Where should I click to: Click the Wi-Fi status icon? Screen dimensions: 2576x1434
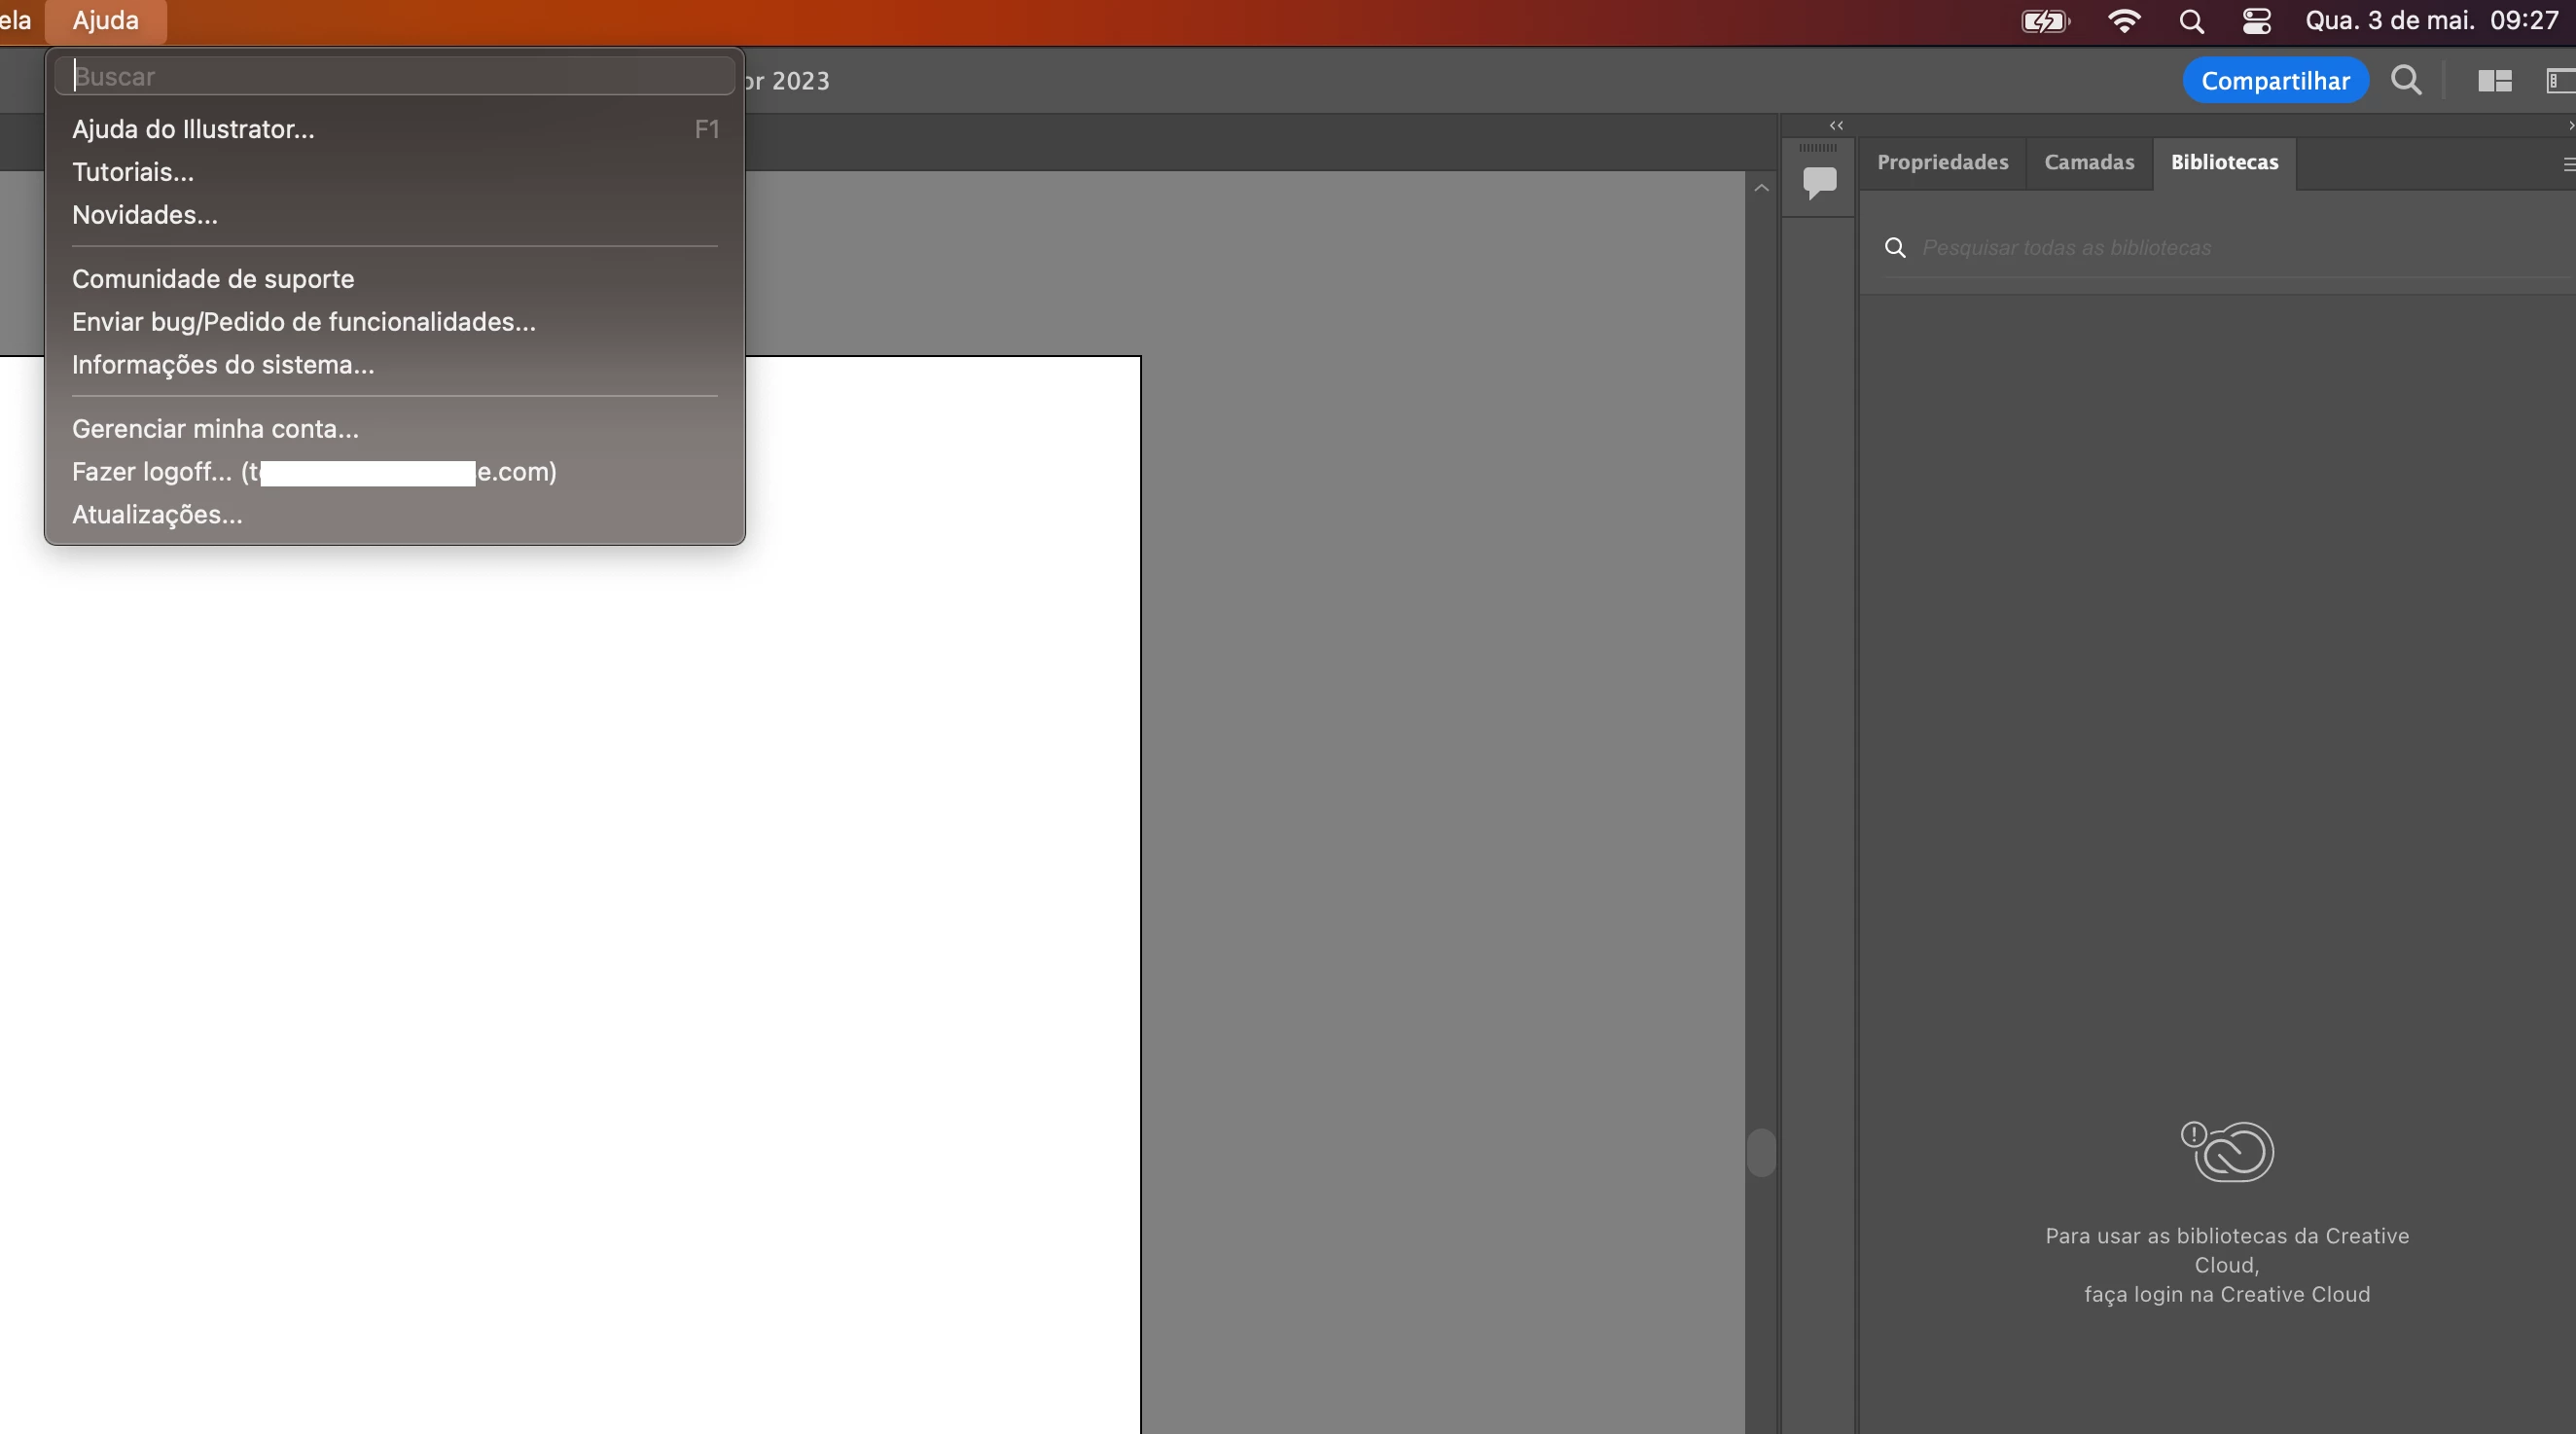[2123, 21]
